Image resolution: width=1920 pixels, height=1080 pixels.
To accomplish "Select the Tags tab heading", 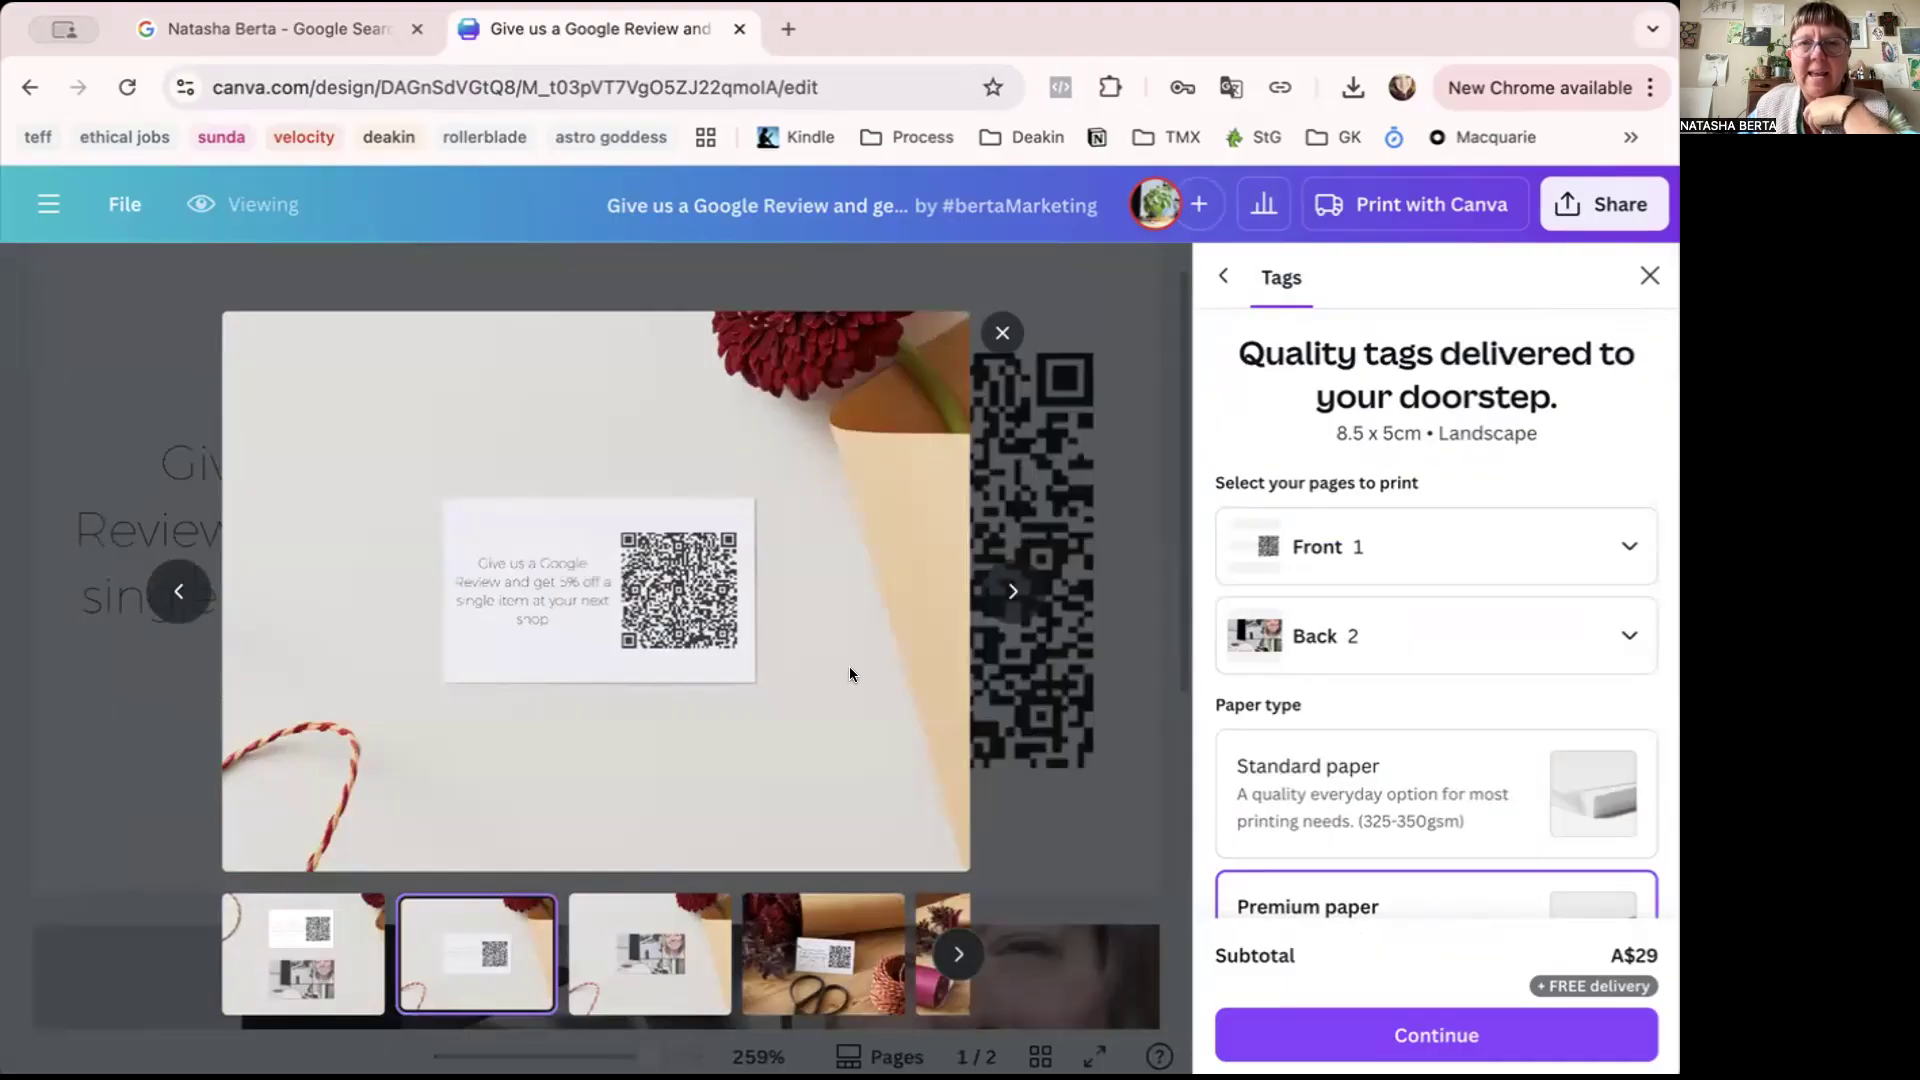I will [x=1281, y=278].
